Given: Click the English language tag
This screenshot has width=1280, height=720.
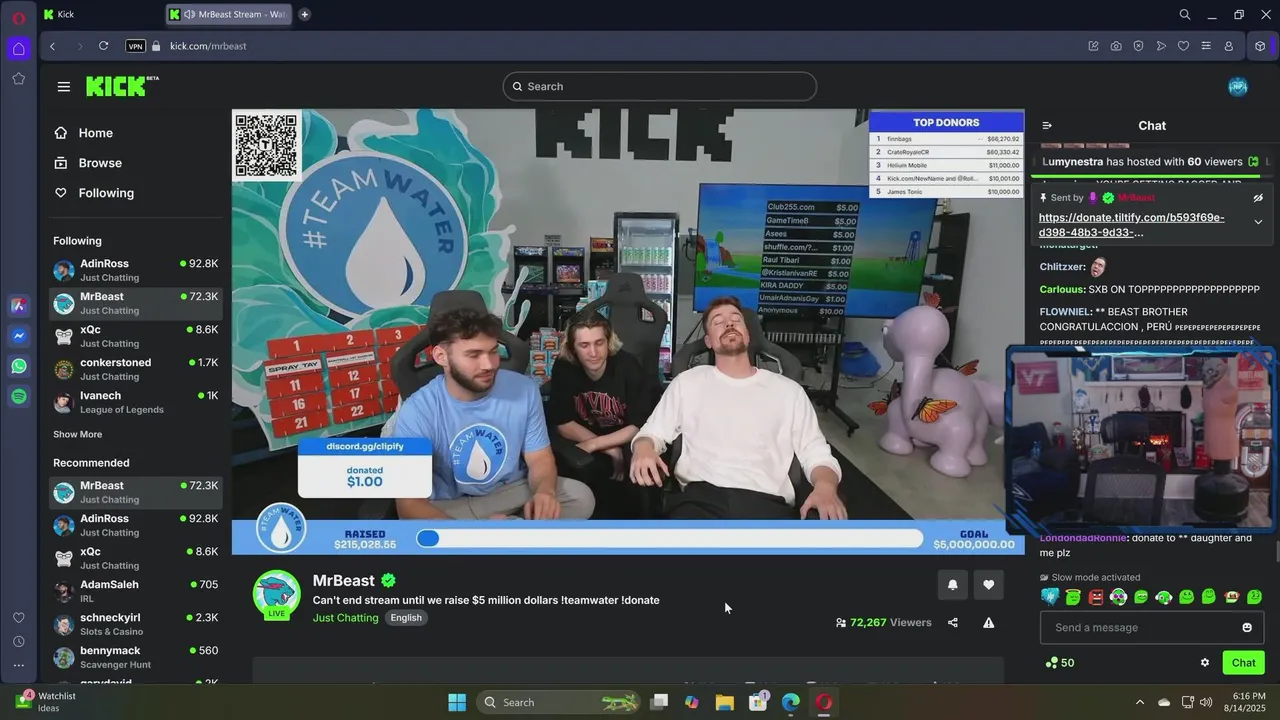Looking at the screenshot, I should pos(406,618).
